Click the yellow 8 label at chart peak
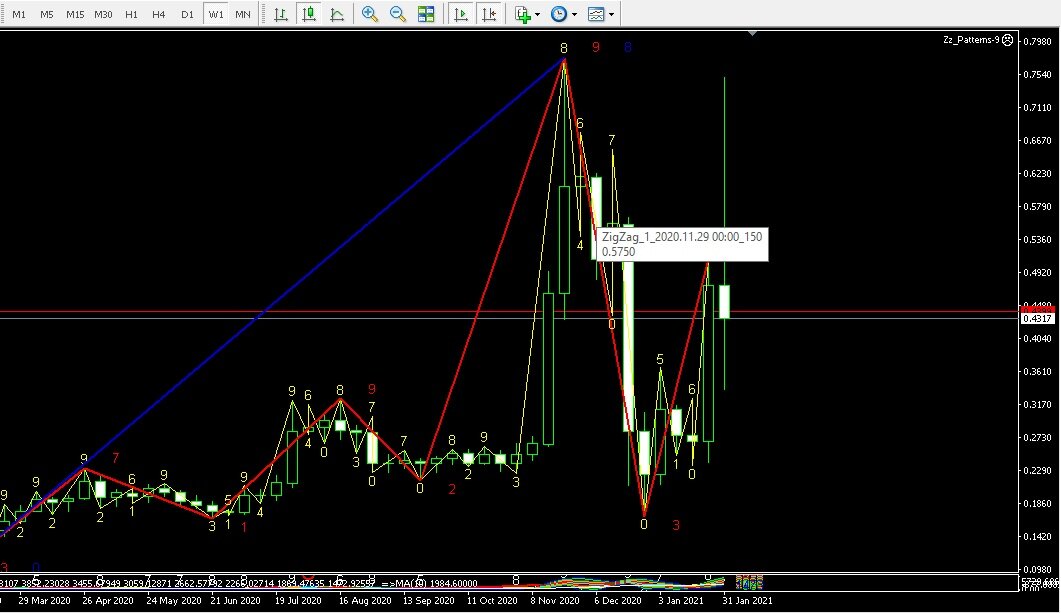 click(564, 48)
